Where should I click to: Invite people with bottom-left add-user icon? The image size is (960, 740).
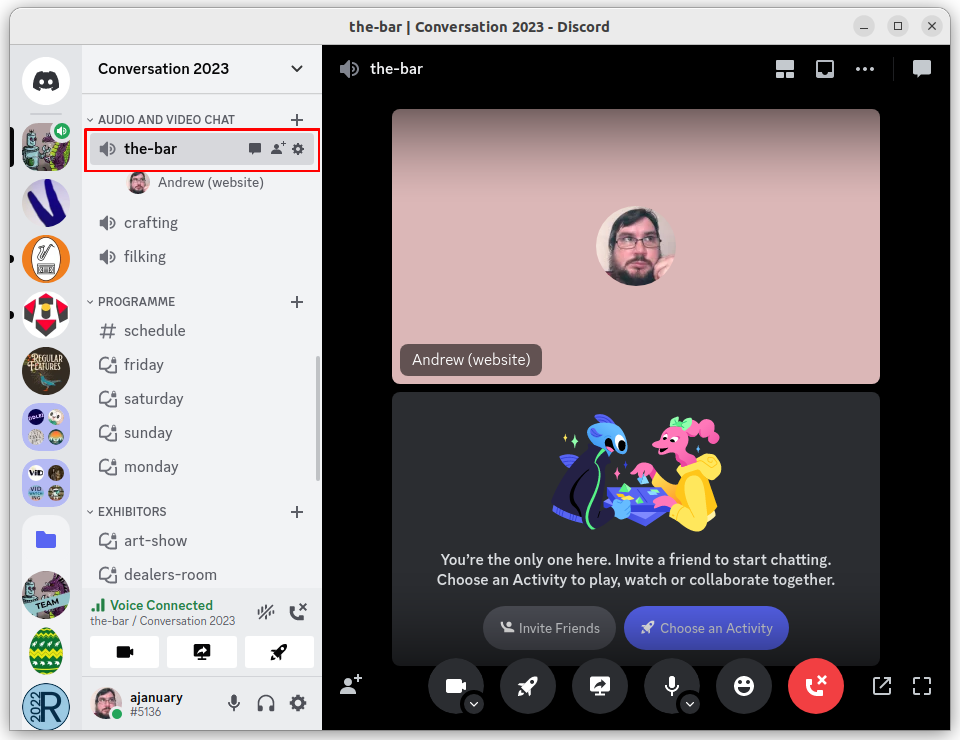point(351,685)
